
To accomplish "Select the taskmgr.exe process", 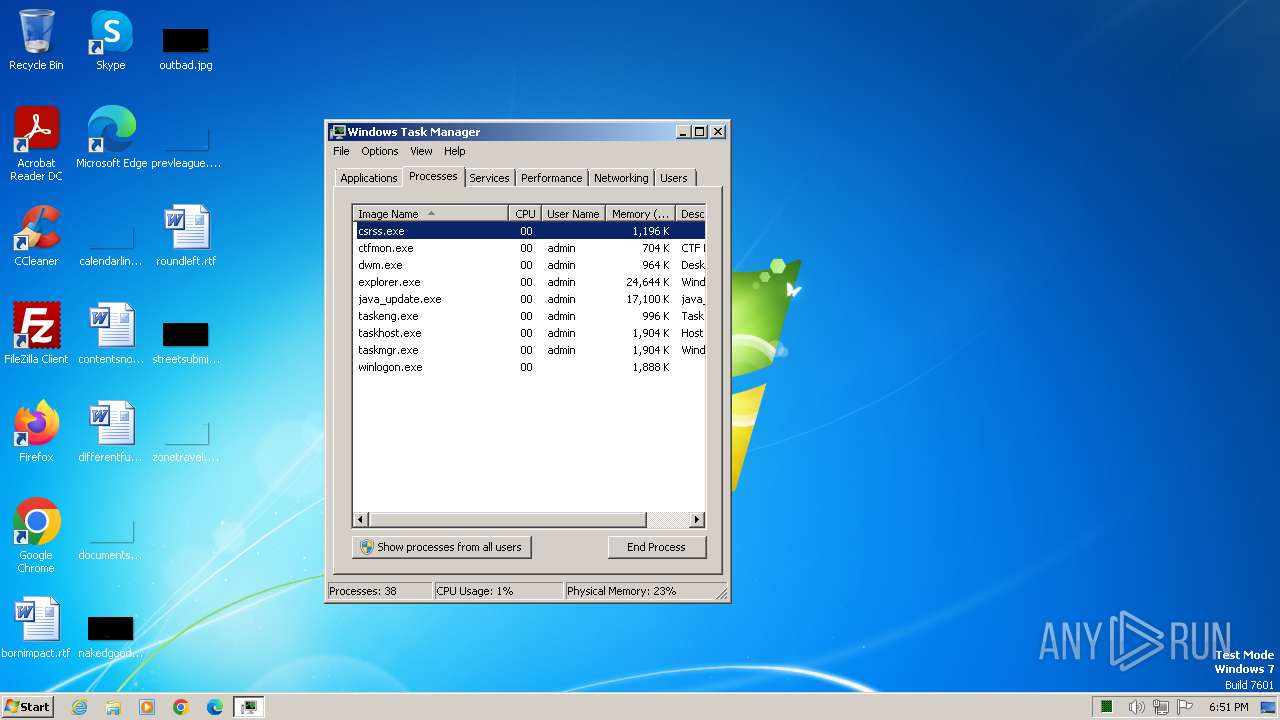I will click(x=530, y=350).
